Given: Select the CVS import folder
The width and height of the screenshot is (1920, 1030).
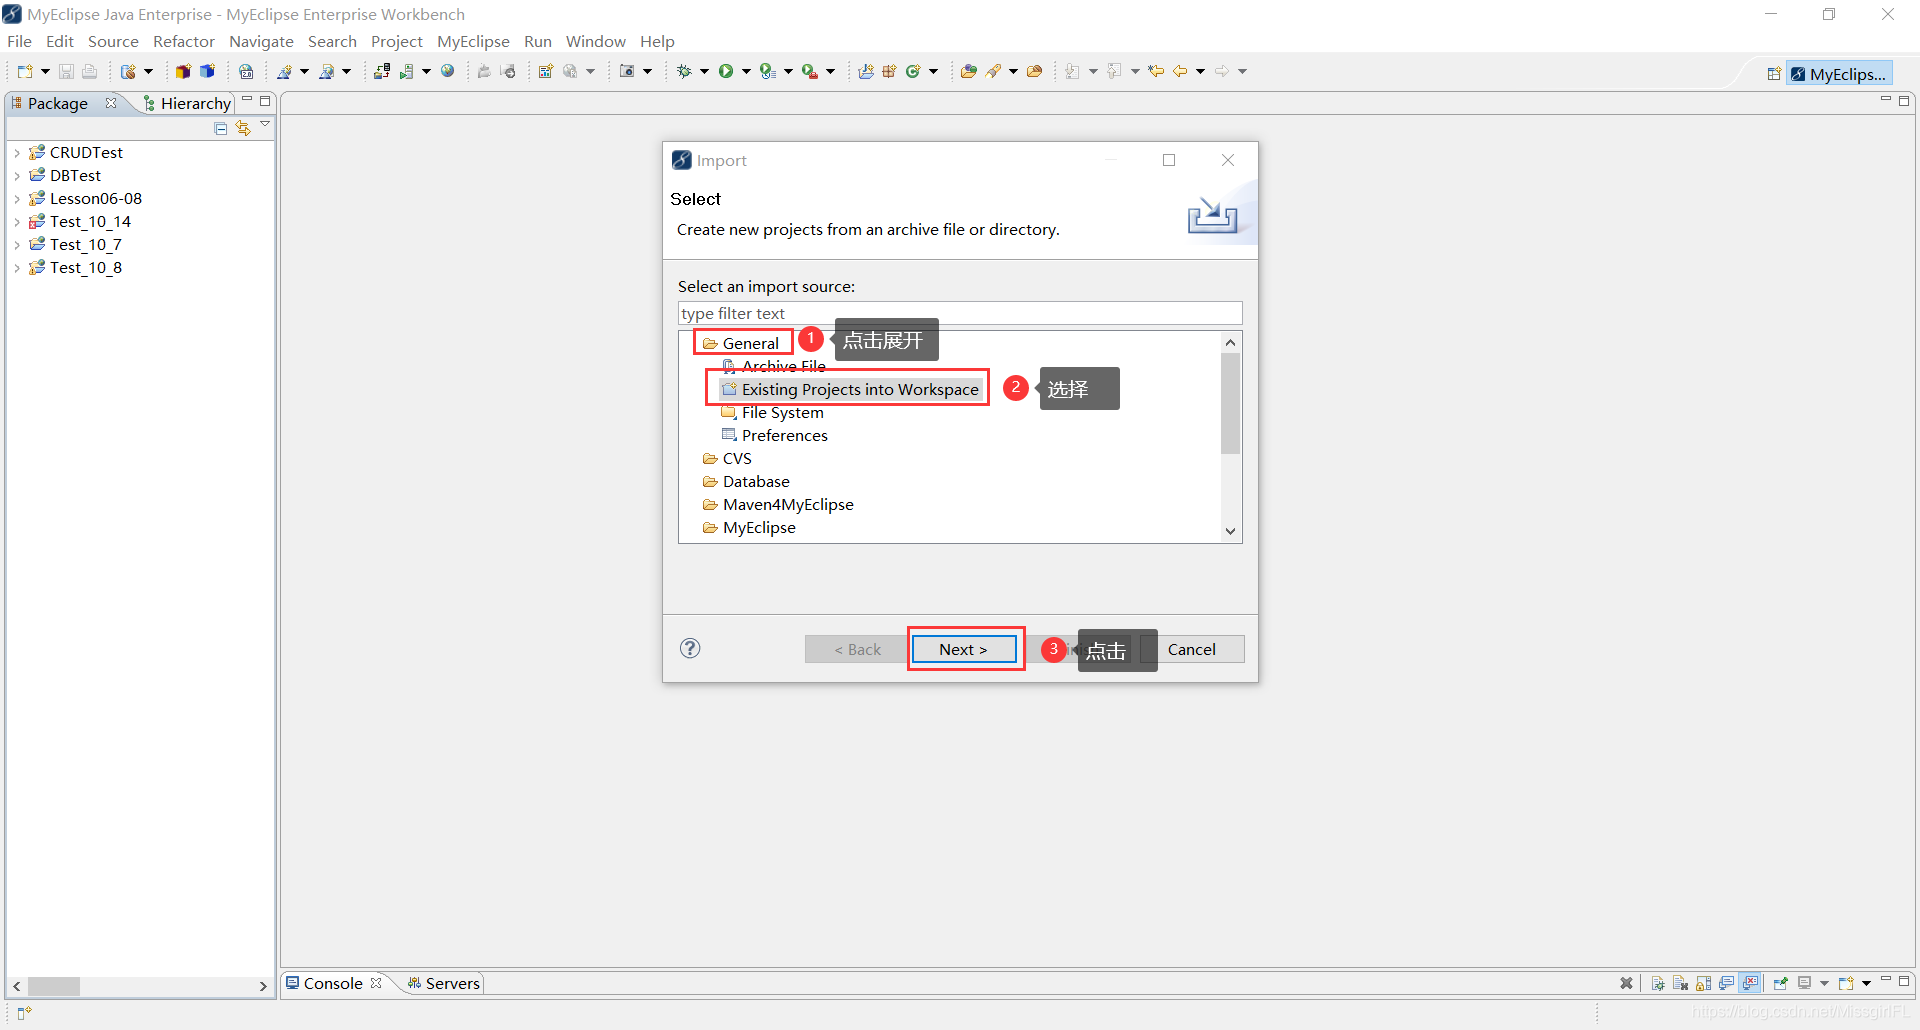Looking at the screenshot, I should [727, 458].
